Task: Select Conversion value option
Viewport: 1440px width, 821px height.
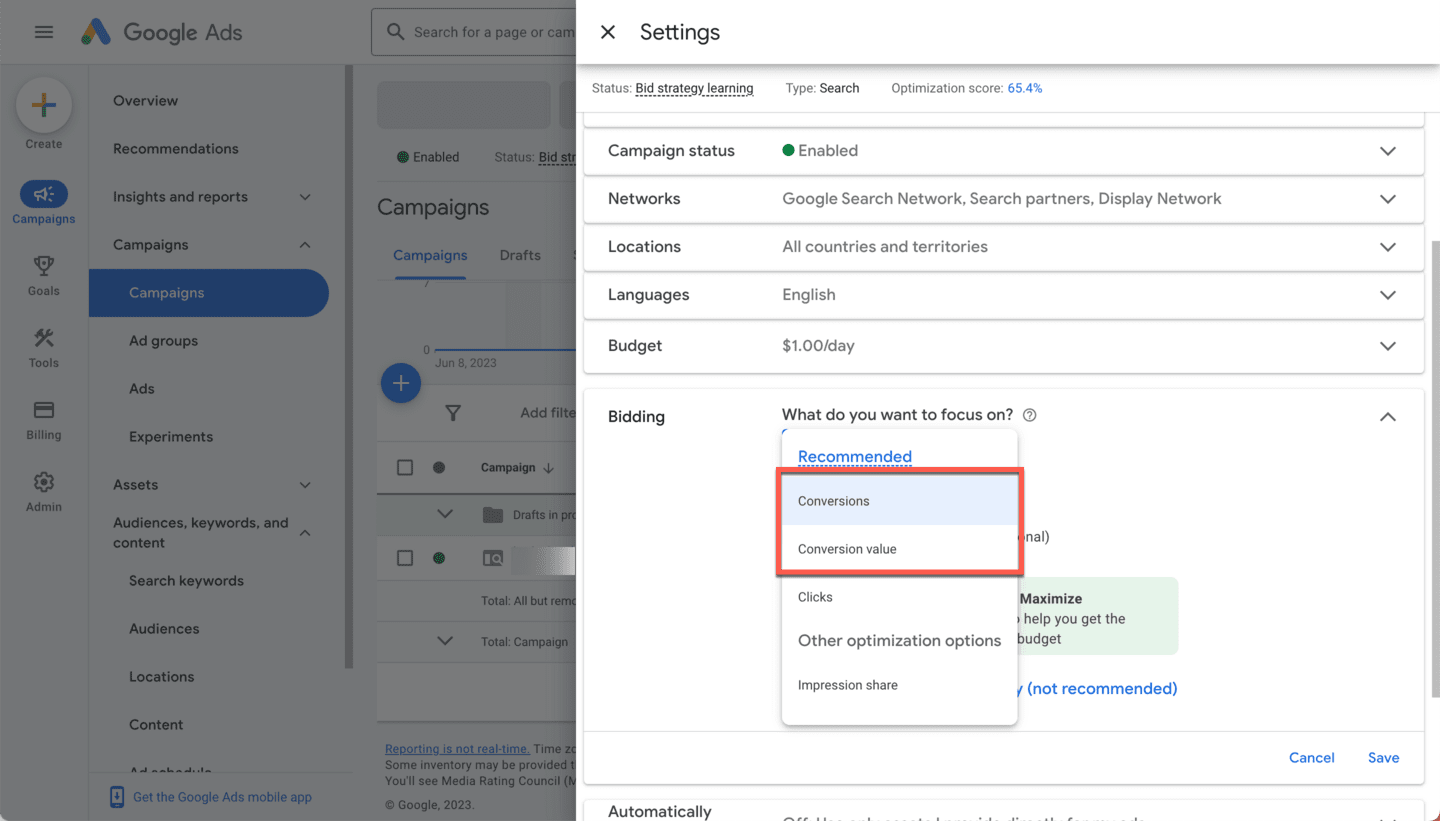Action: point(899,549)
